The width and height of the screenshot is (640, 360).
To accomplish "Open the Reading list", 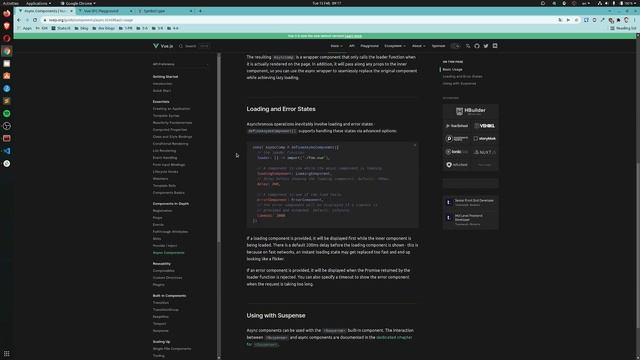I will coord(623,28).
